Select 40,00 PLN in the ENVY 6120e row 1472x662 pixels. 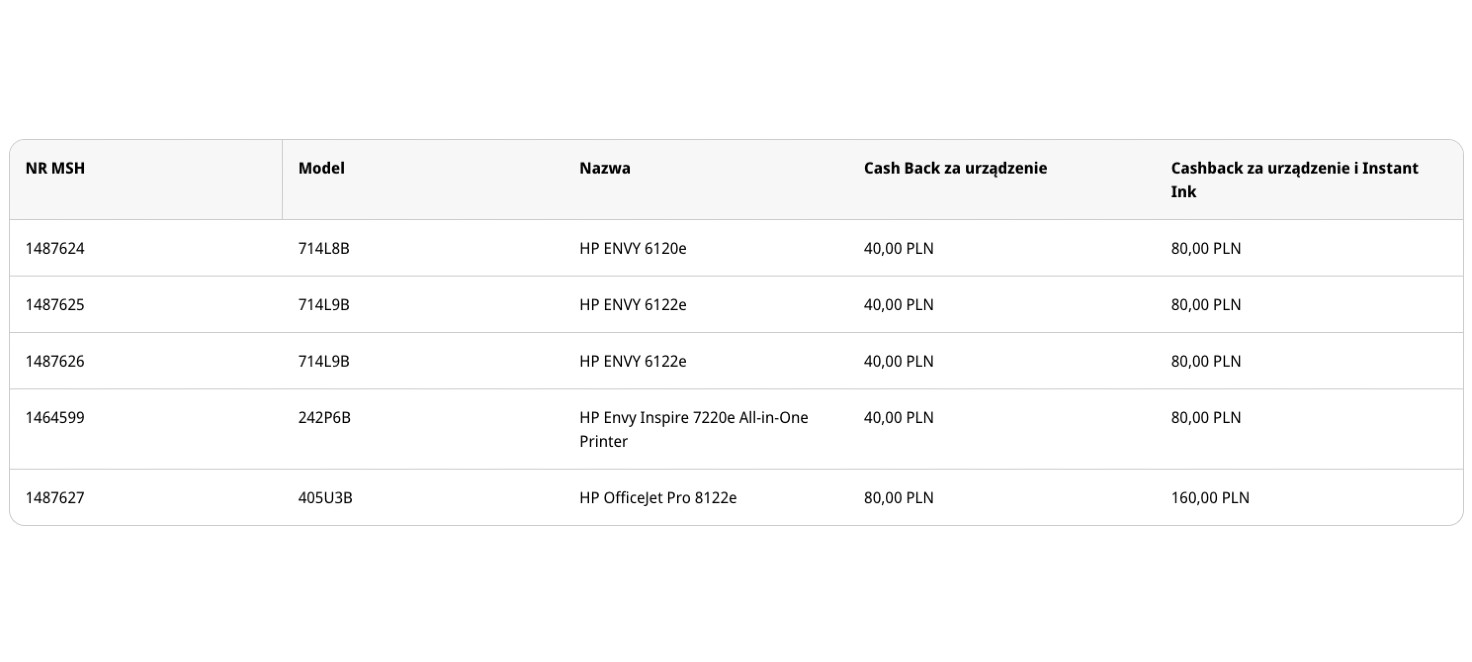pyautogui.click(x=899, y=248)
